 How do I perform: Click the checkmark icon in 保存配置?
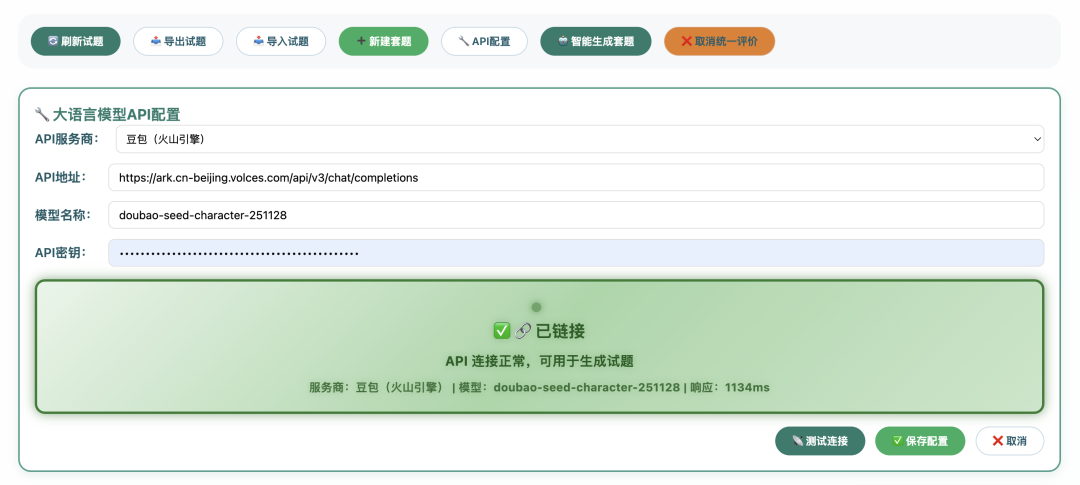[897, 441]
